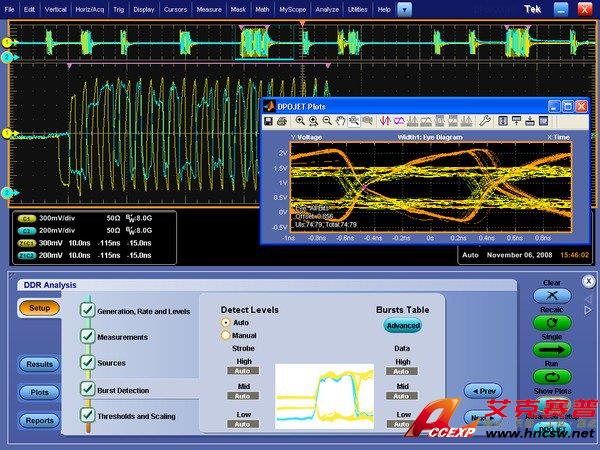Image resolution: width=600 pixels, height=450 pixels.
Task: Open the dropdown arrow next to Help menu
Action: tap(403, 8)
